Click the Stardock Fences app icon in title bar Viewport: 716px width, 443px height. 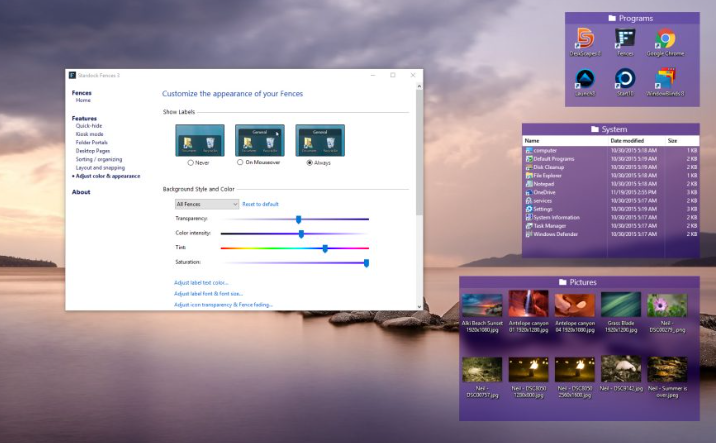click(72, 75)
